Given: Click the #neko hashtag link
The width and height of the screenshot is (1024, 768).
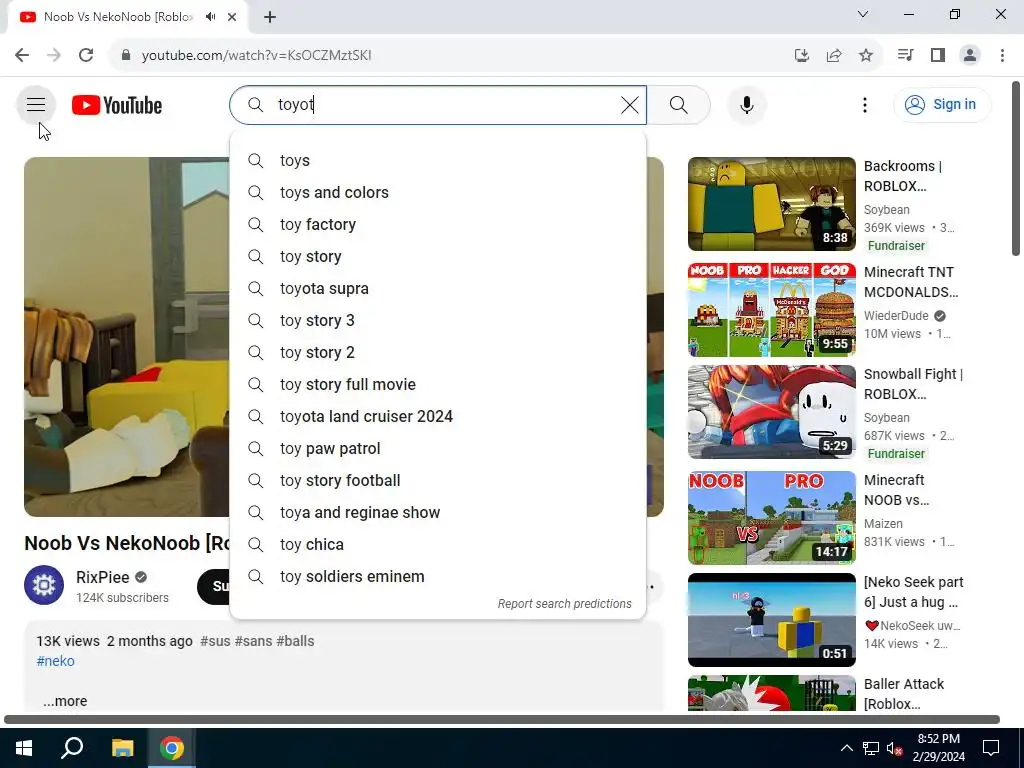Looking at the screenshot, I should point(56,661).
